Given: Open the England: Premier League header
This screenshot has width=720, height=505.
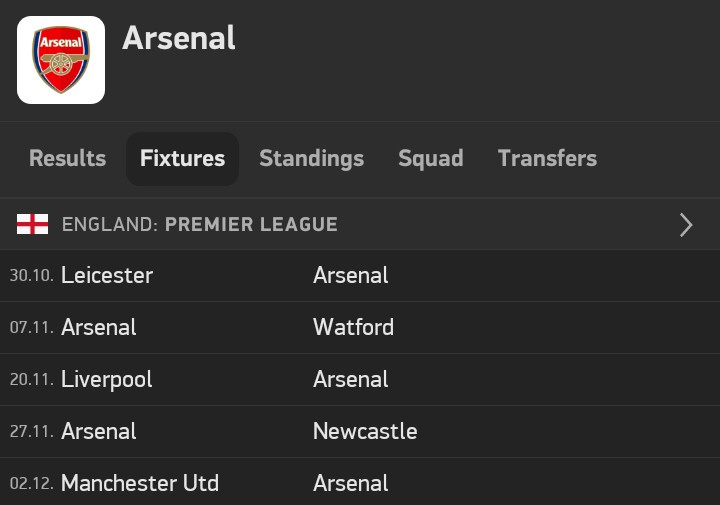Looking at the screenshot, I should point(200,224).
